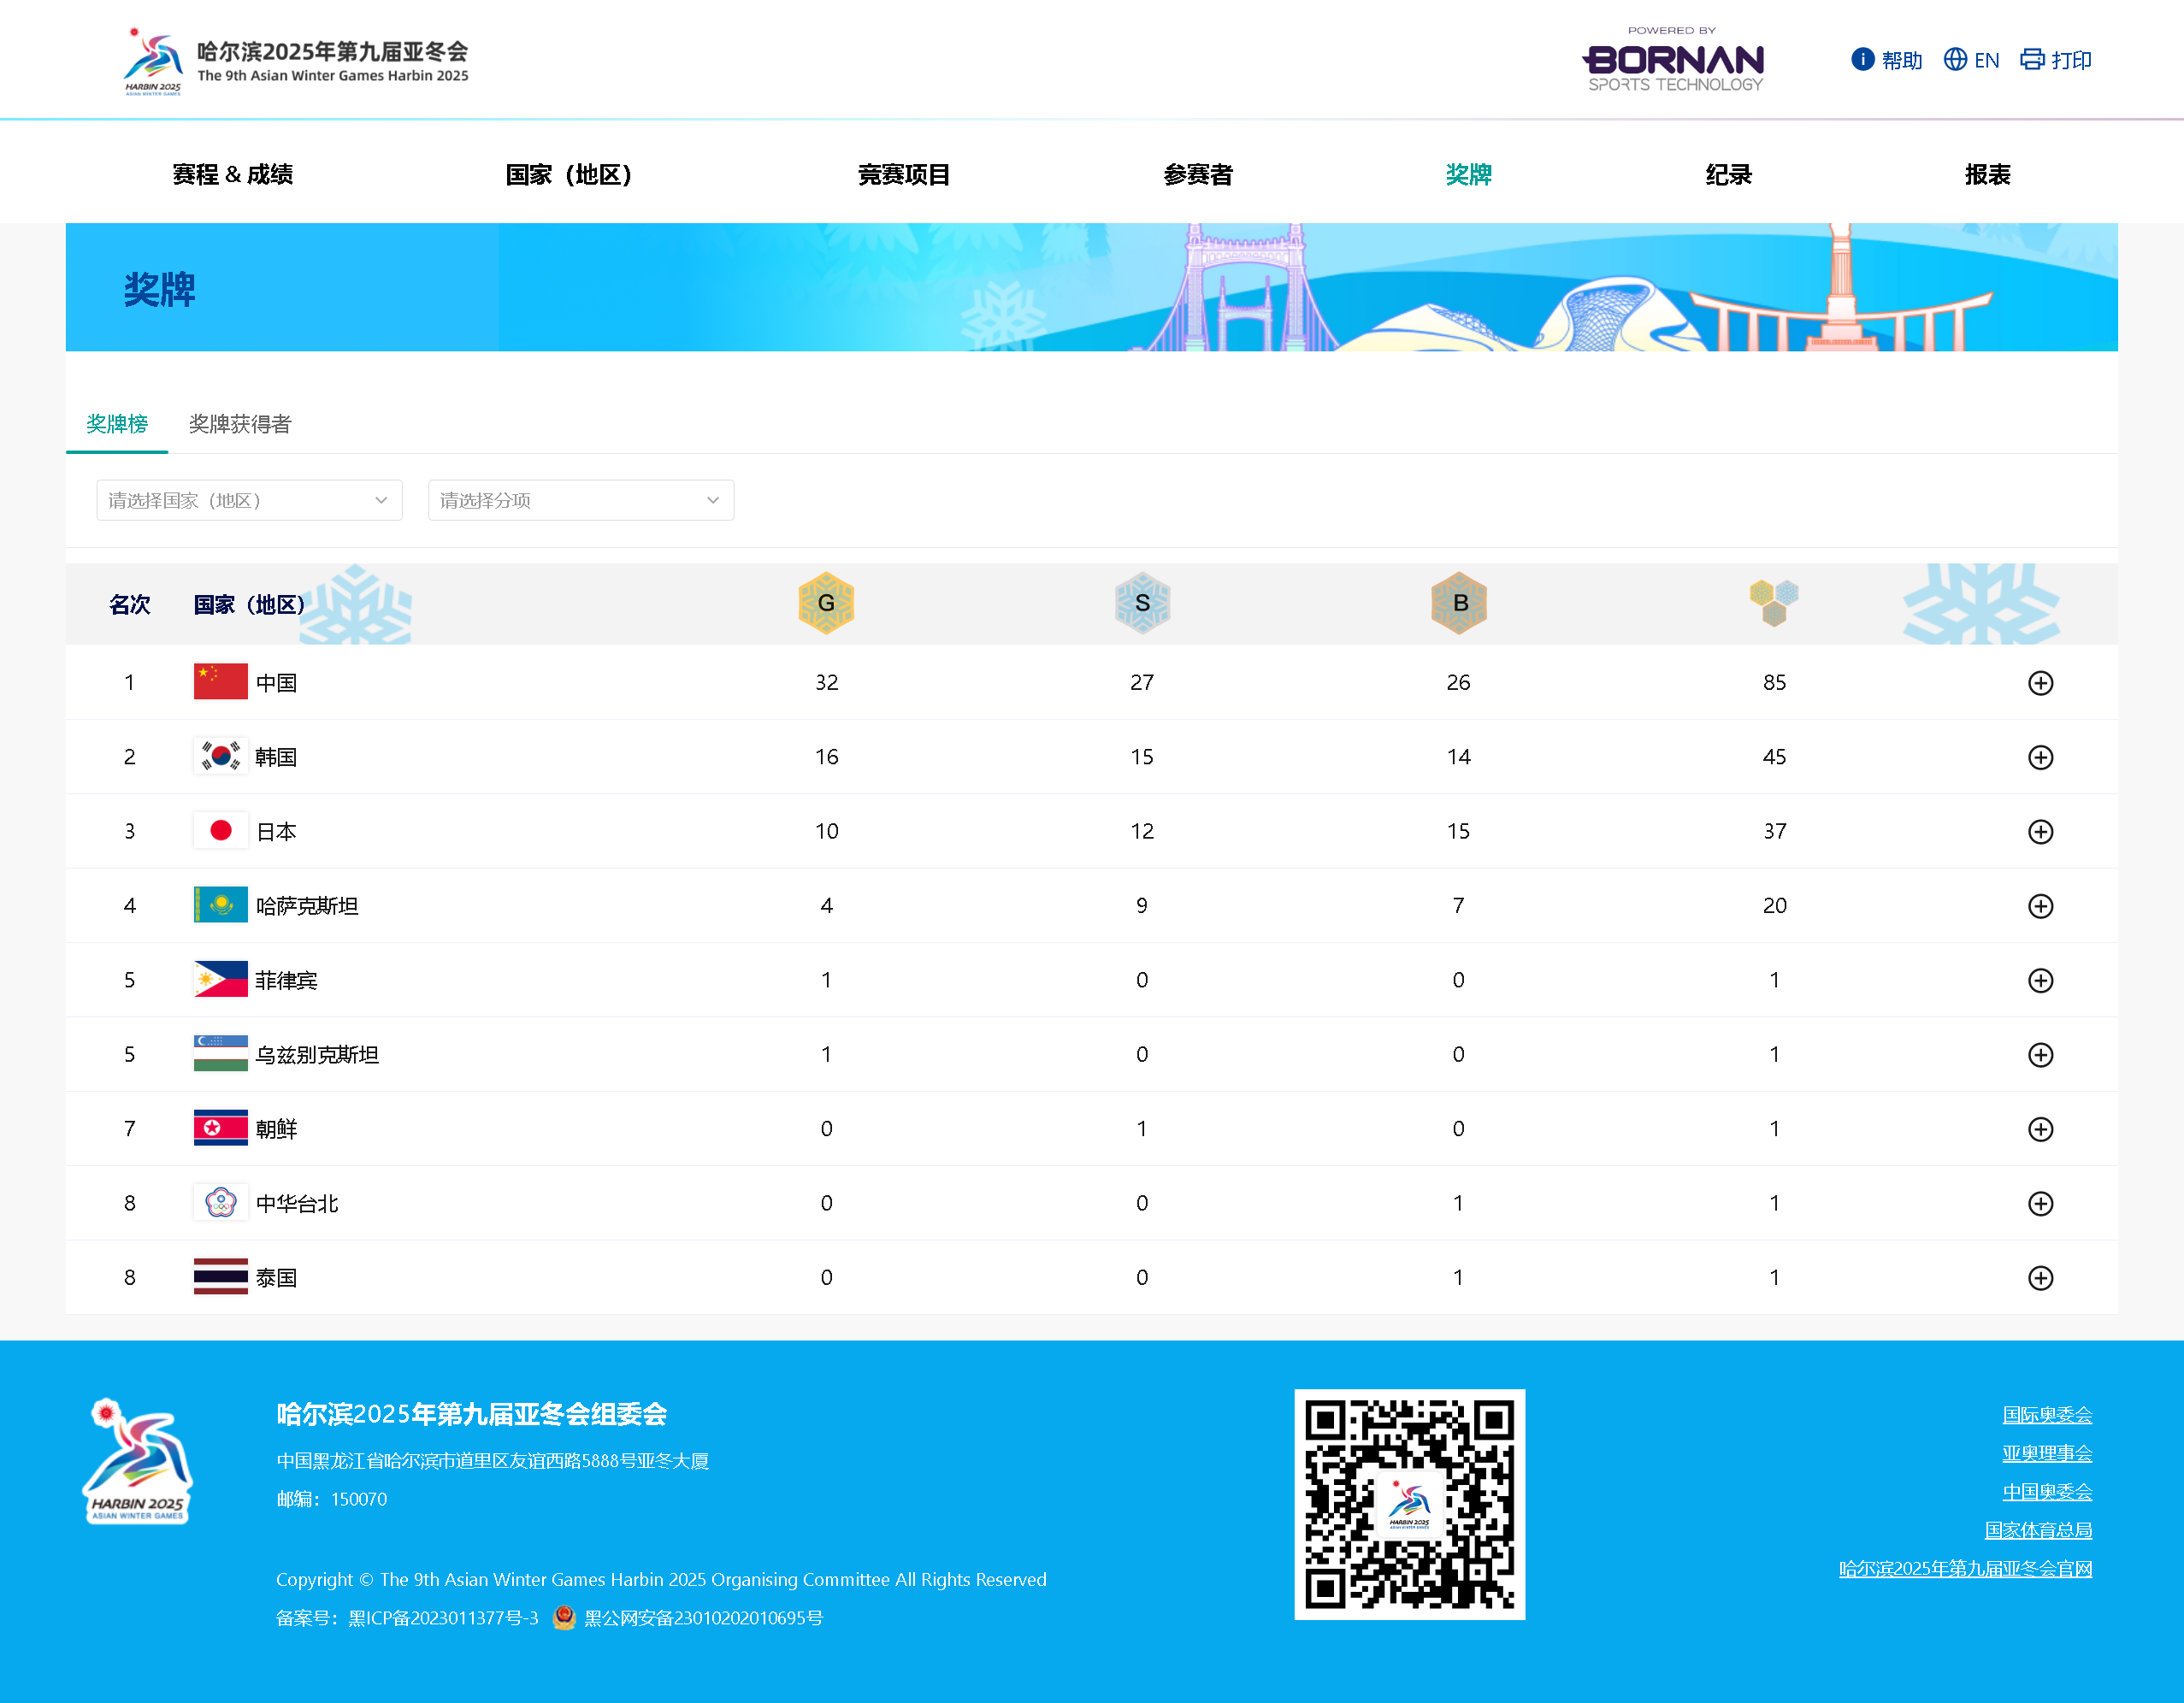Click the silver medal S column icon
The height and width of the screenshot is (1703, 2184).
[1142, 603]
